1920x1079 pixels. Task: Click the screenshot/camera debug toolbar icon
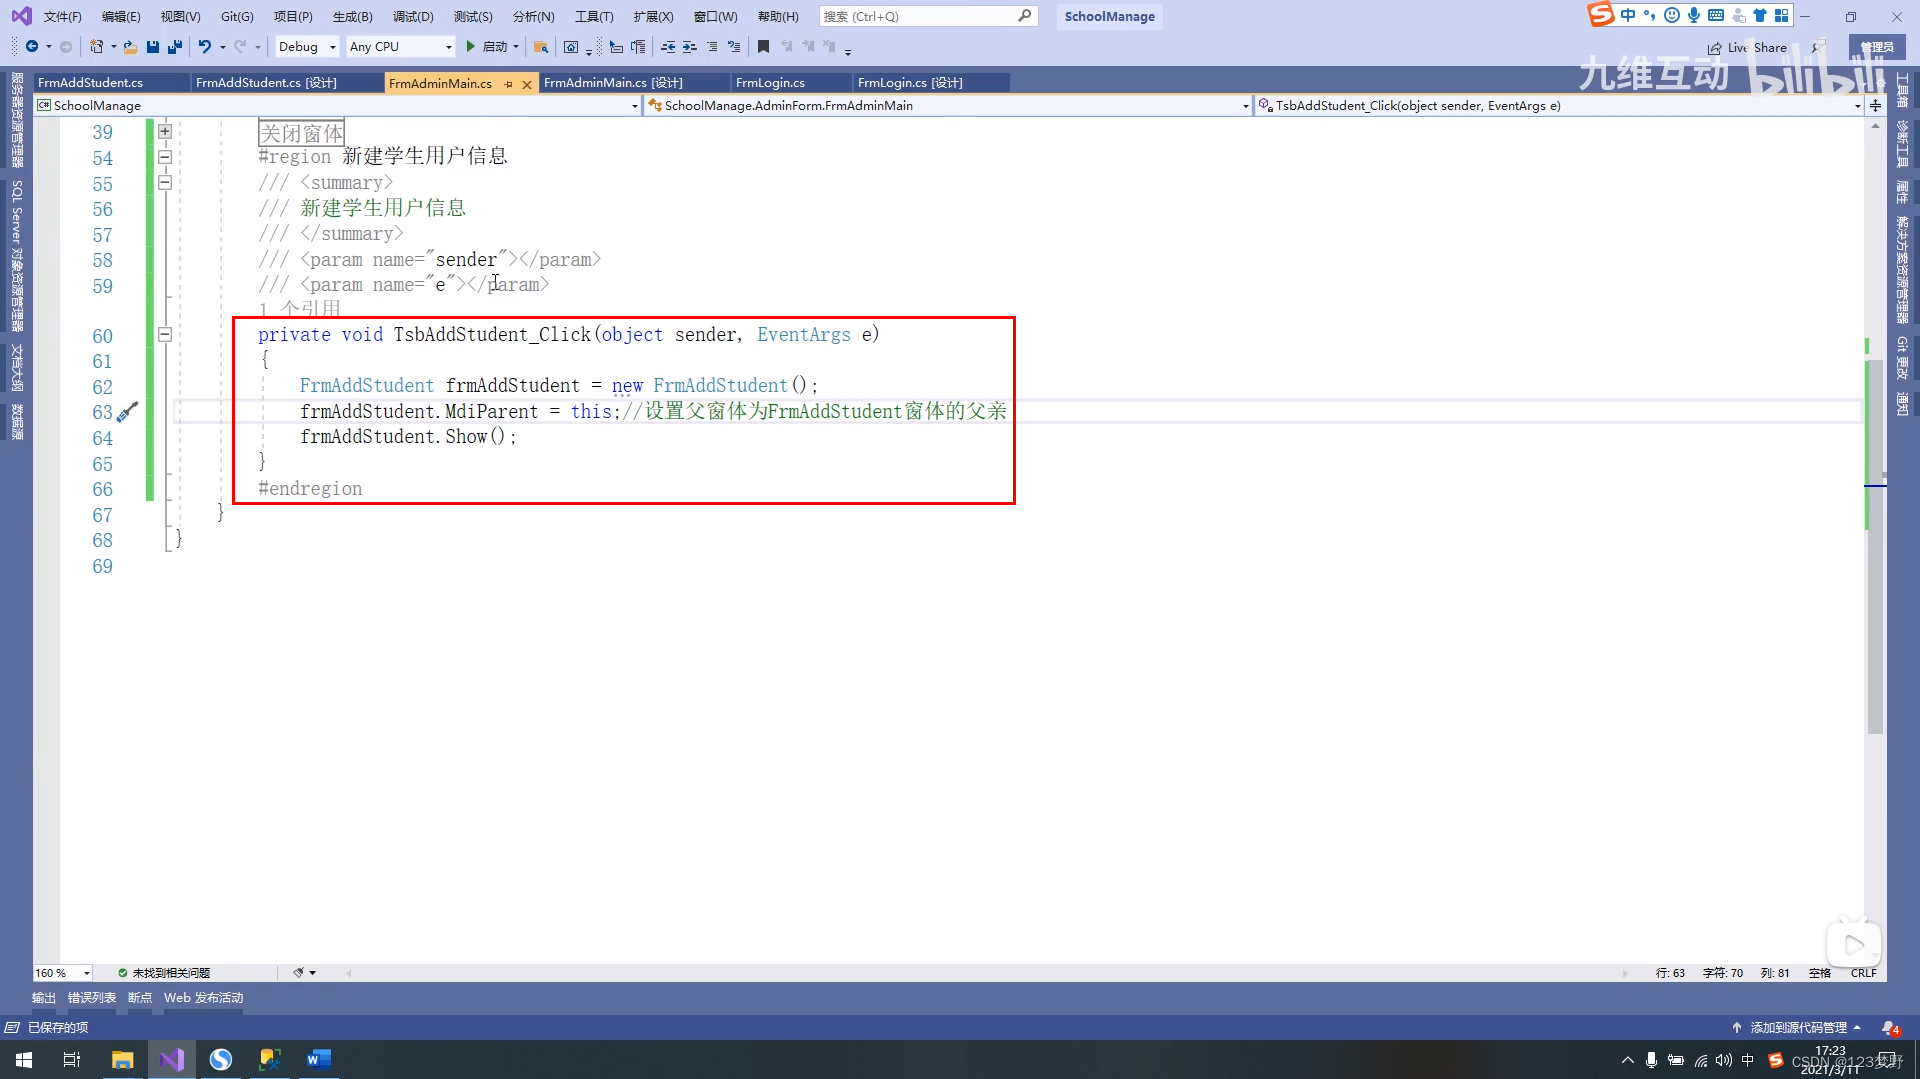(571, 46)
